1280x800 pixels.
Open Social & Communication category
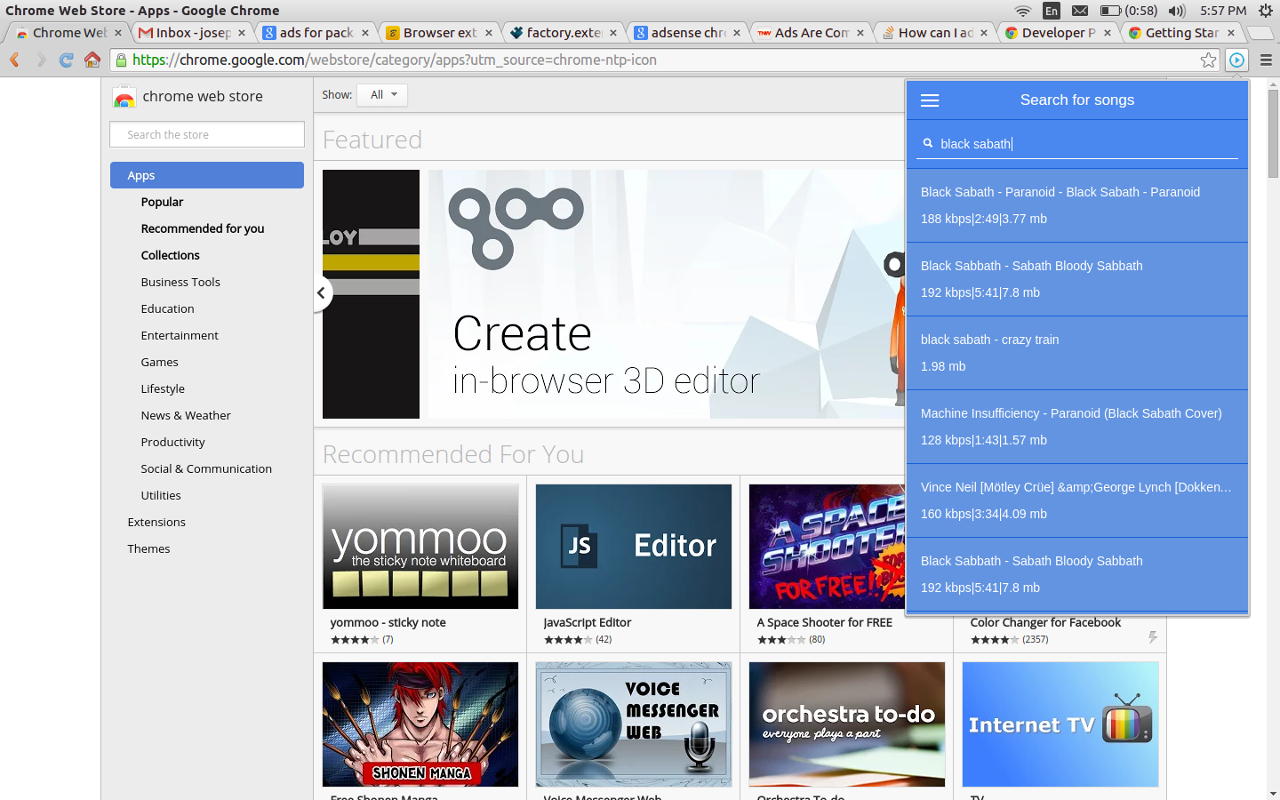click(206, 469)
